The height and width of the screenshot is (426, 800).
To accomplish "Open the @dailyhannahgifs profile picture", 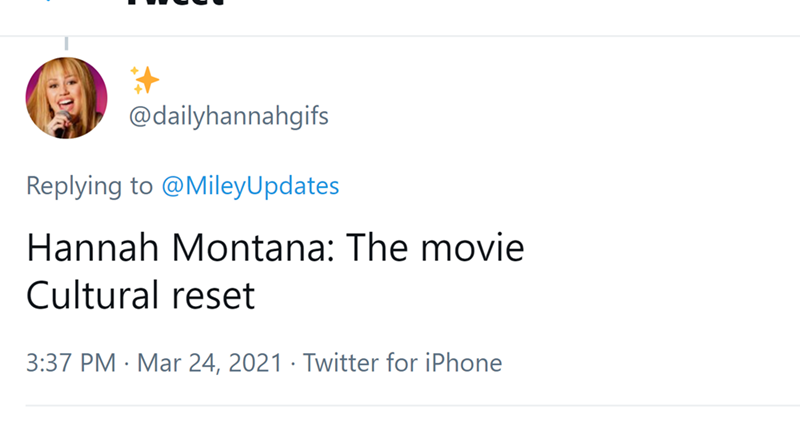I will pyautogui.click(x=66, y=97).
